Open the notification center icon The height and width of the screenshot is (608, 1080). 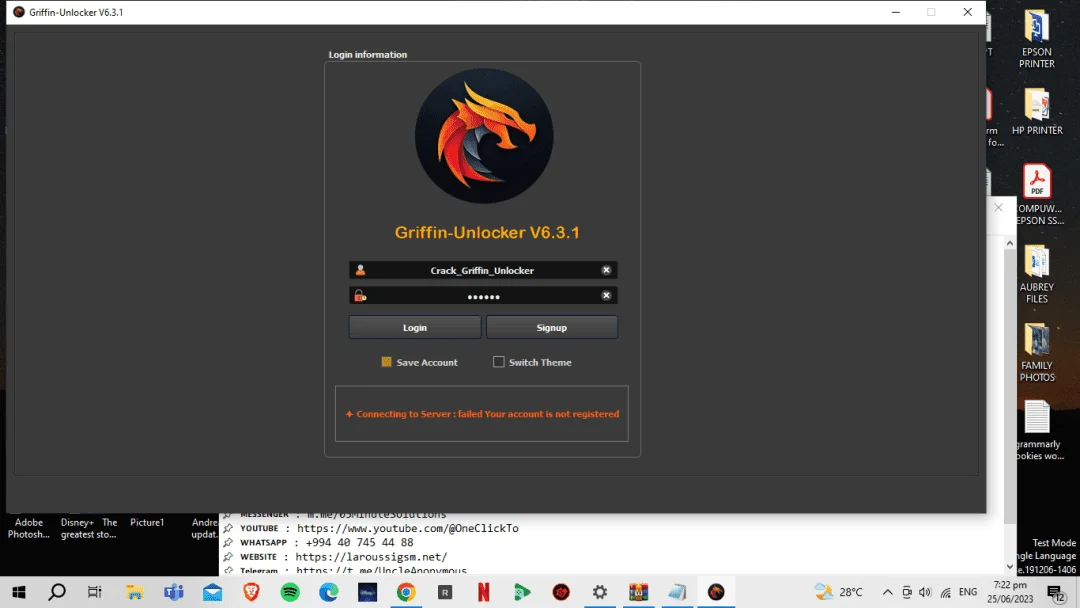click(x=1057, y=592)
